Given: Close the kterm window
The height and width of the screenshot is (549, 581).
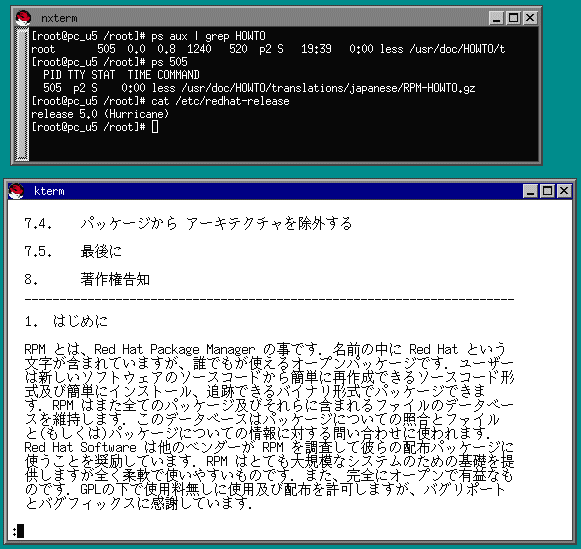Looking at the screenshot, I should (x=564, y=191).
